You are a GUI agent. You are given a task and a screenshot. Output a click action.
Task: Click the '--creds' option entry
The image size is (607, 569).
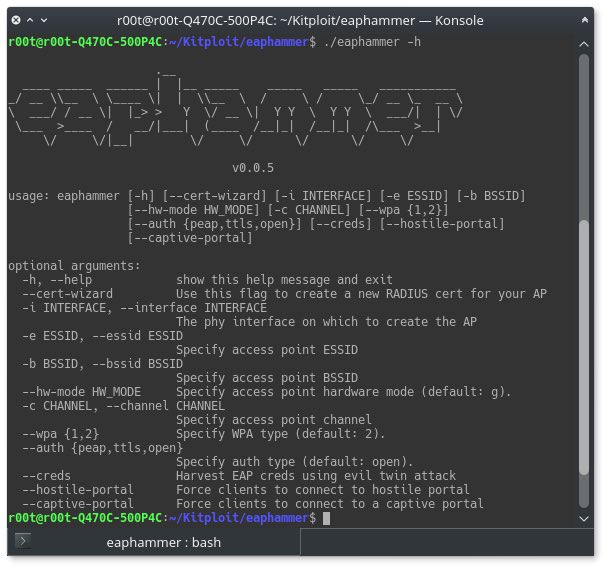[x=46, y=475]
